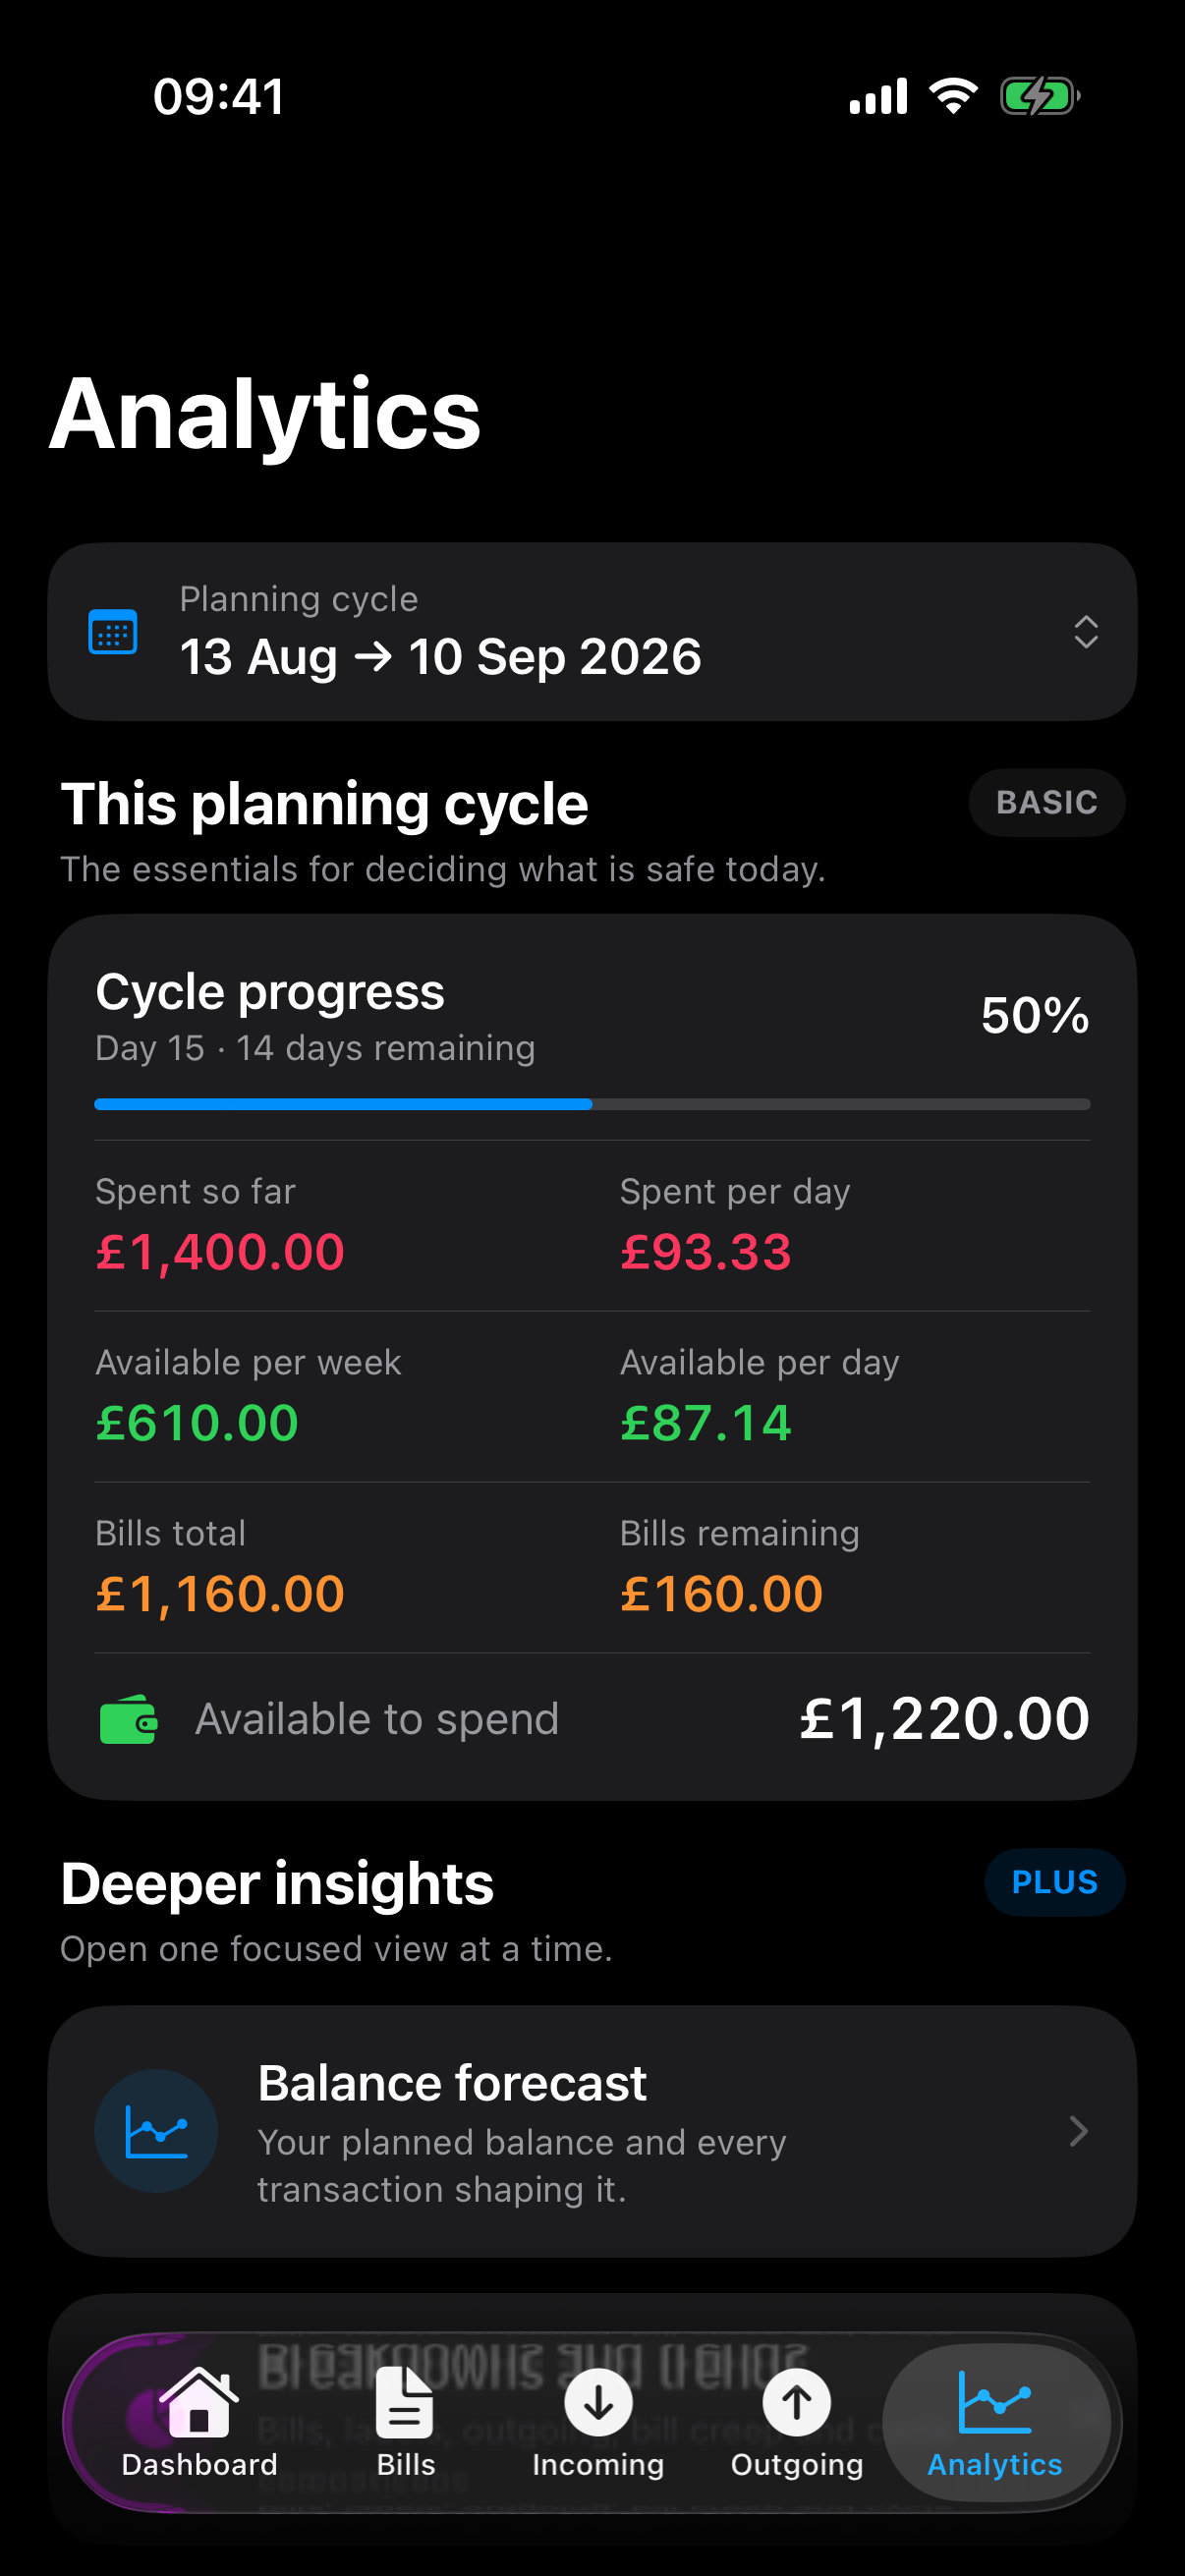The width and height of the screenshot is (1185, 2576).
Task: Open the Dashboard house icon tab
Action: pos(199,2402)
